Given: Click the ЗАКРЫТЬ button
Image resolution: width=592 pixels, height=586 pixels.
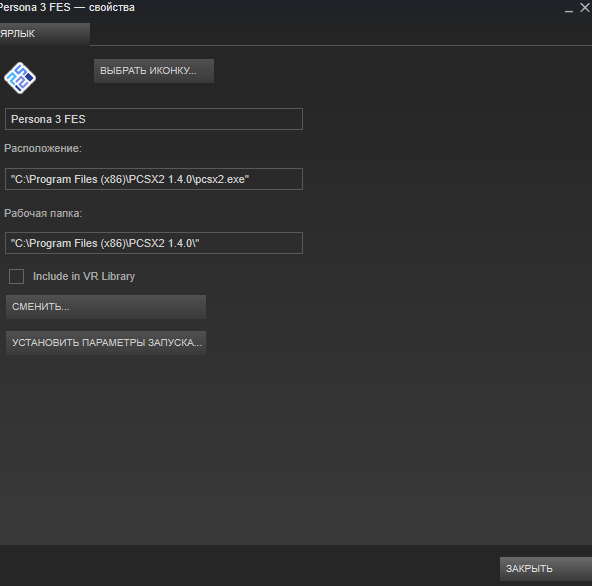Looking at the screenshot, I should [x=546, y=569].
